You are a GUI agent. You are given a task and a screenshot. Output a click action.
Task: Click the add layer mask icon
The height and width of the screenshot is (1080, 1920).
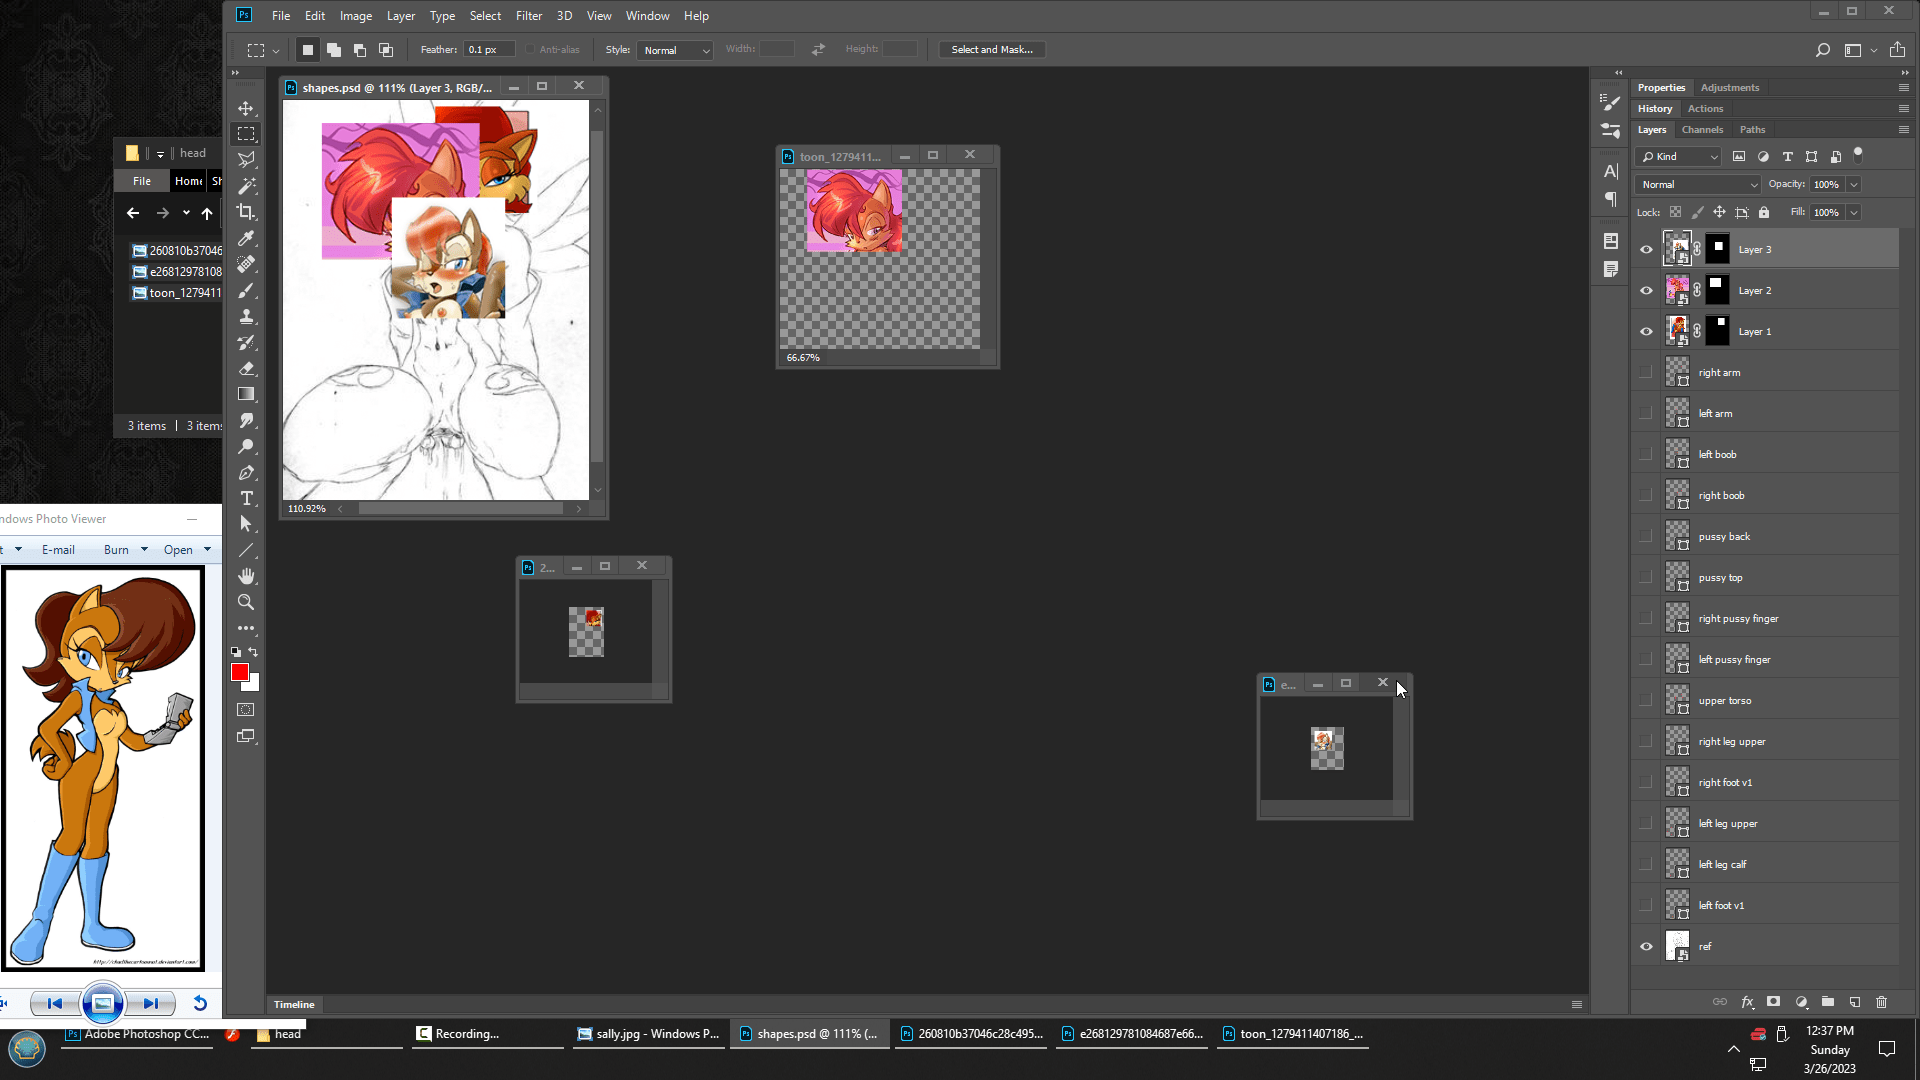tap(1773, 1002)
